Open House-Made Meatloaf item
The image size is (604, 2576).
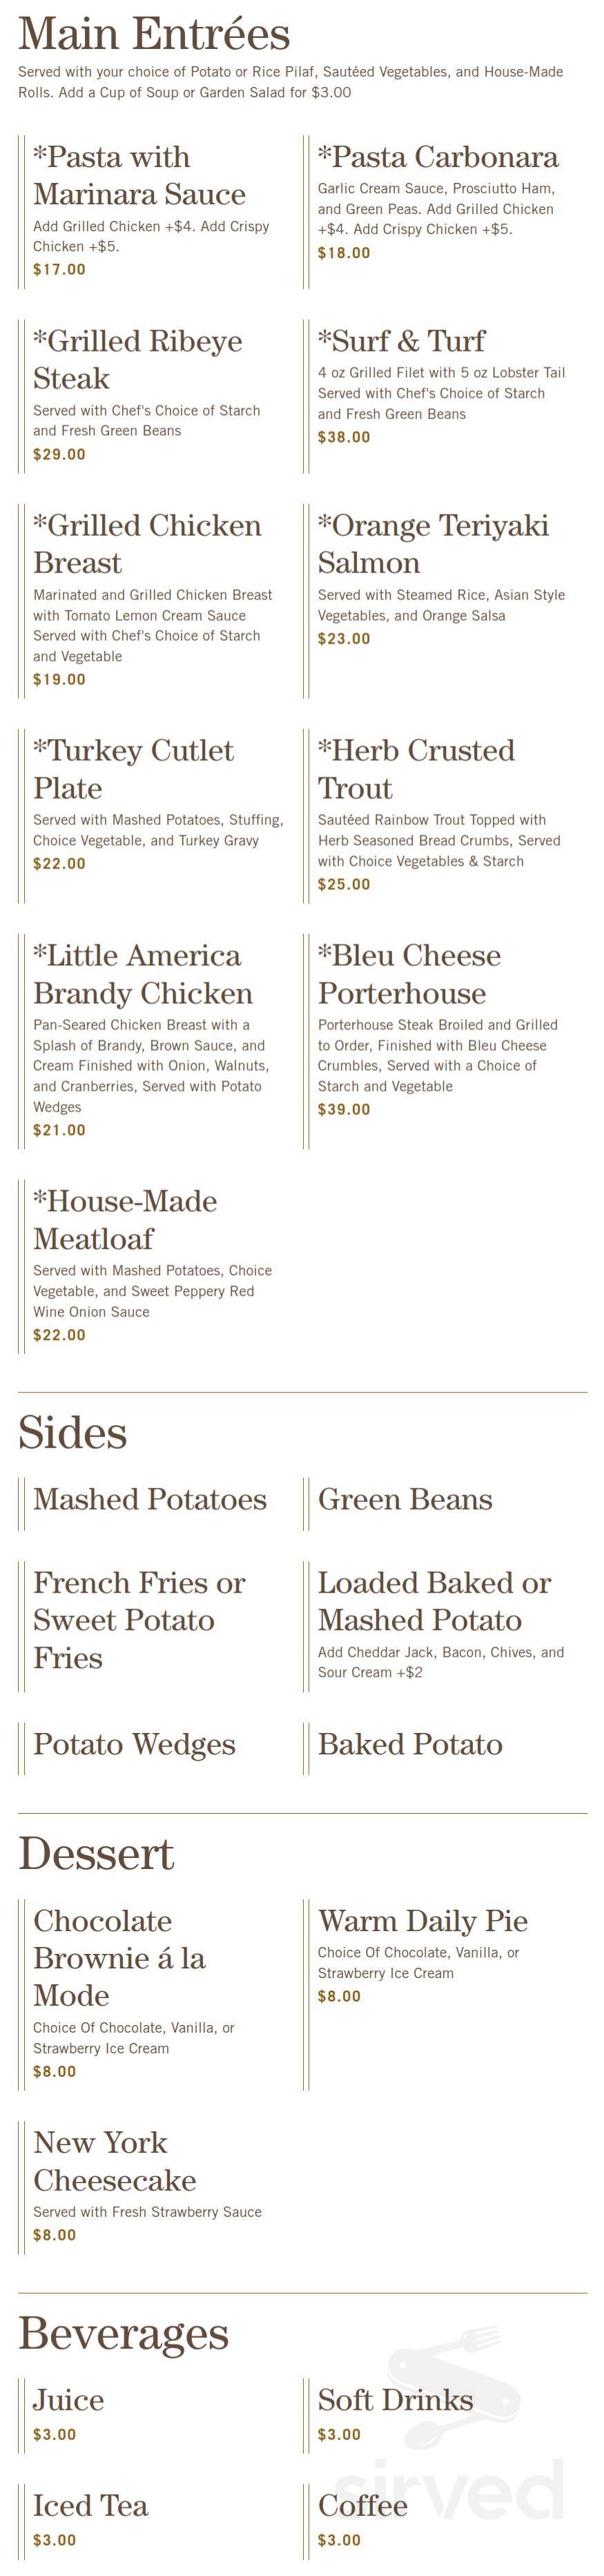[125, 1219]
